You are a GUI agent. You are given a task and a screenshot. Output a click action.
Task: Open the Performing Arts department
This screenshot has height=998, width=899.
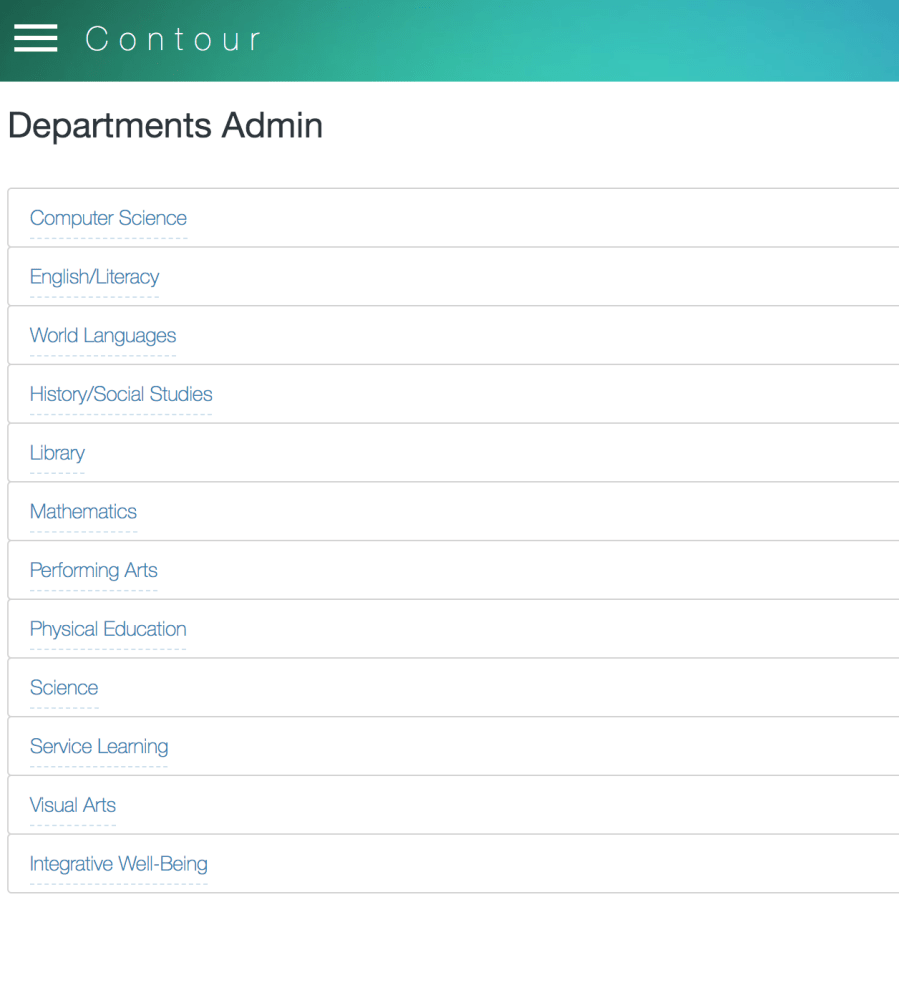[94, 570]
